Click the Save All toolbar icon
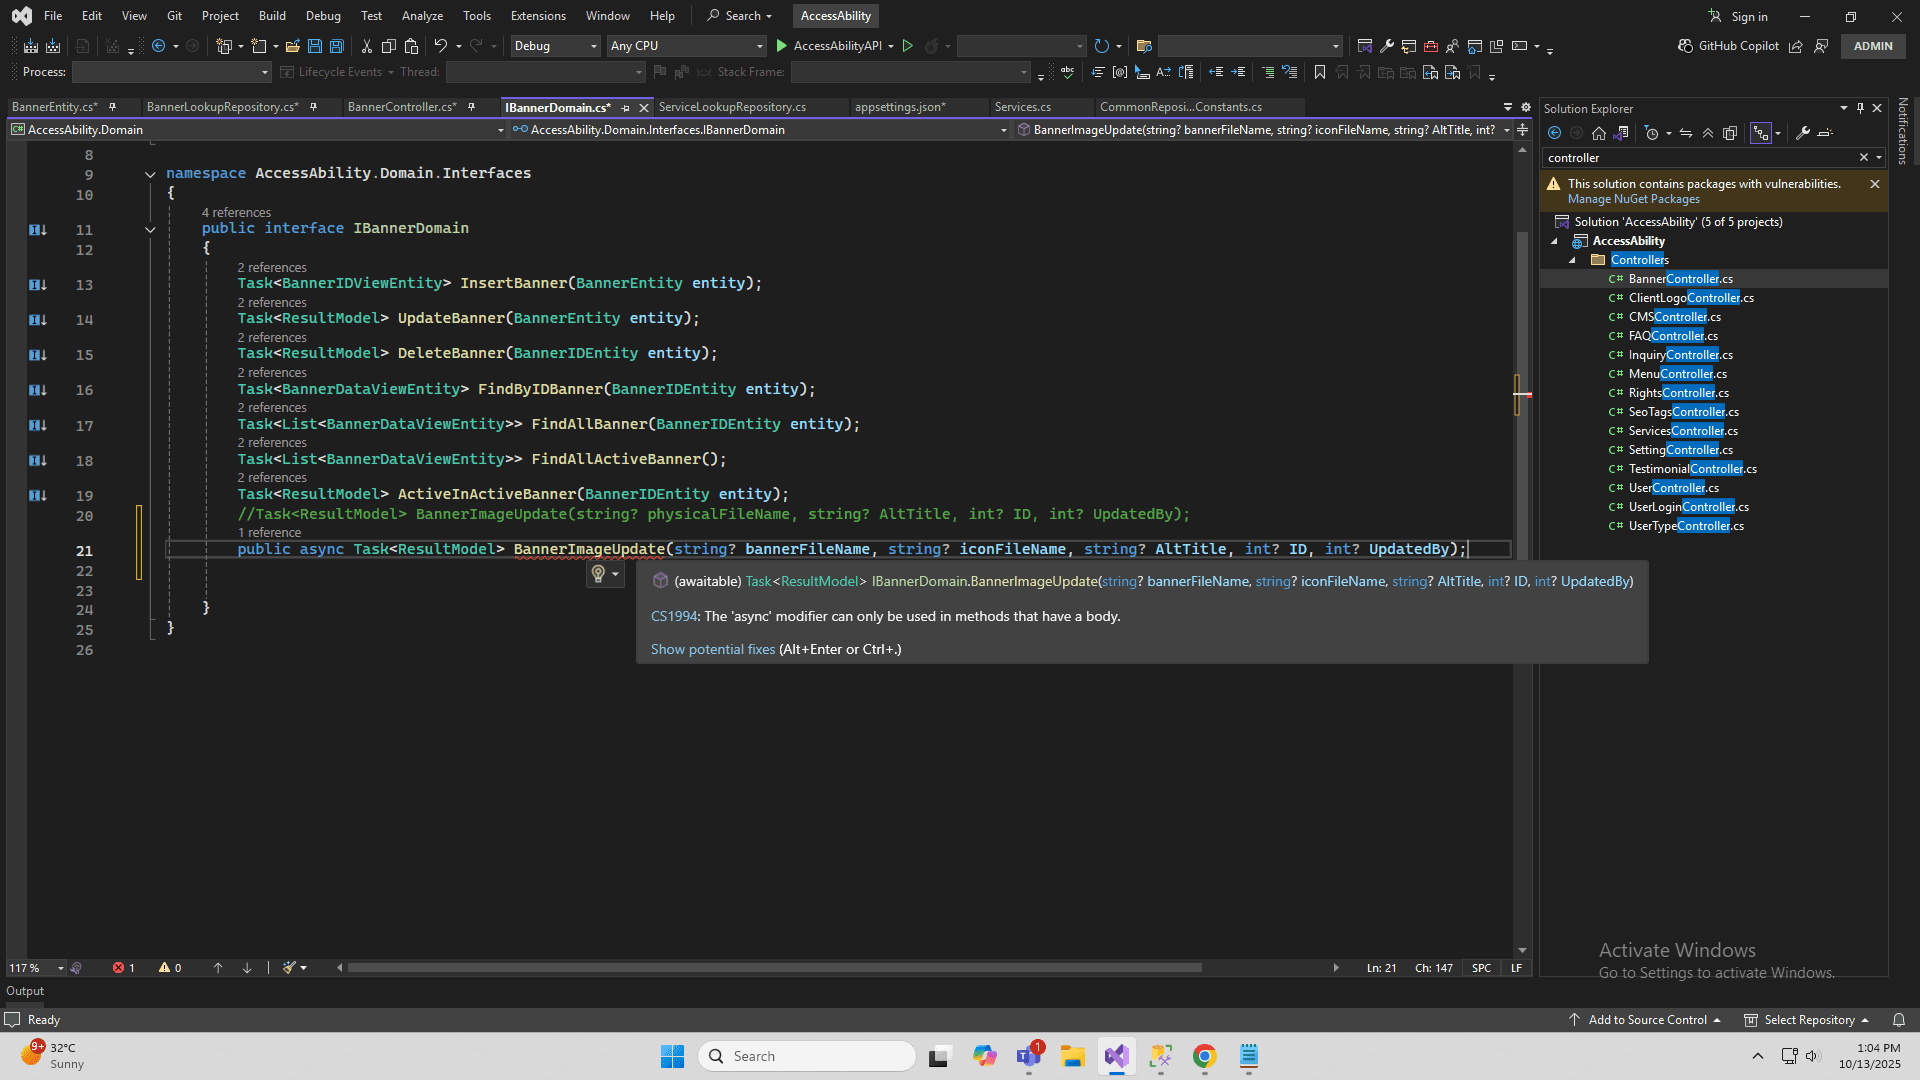 point(337,46)
